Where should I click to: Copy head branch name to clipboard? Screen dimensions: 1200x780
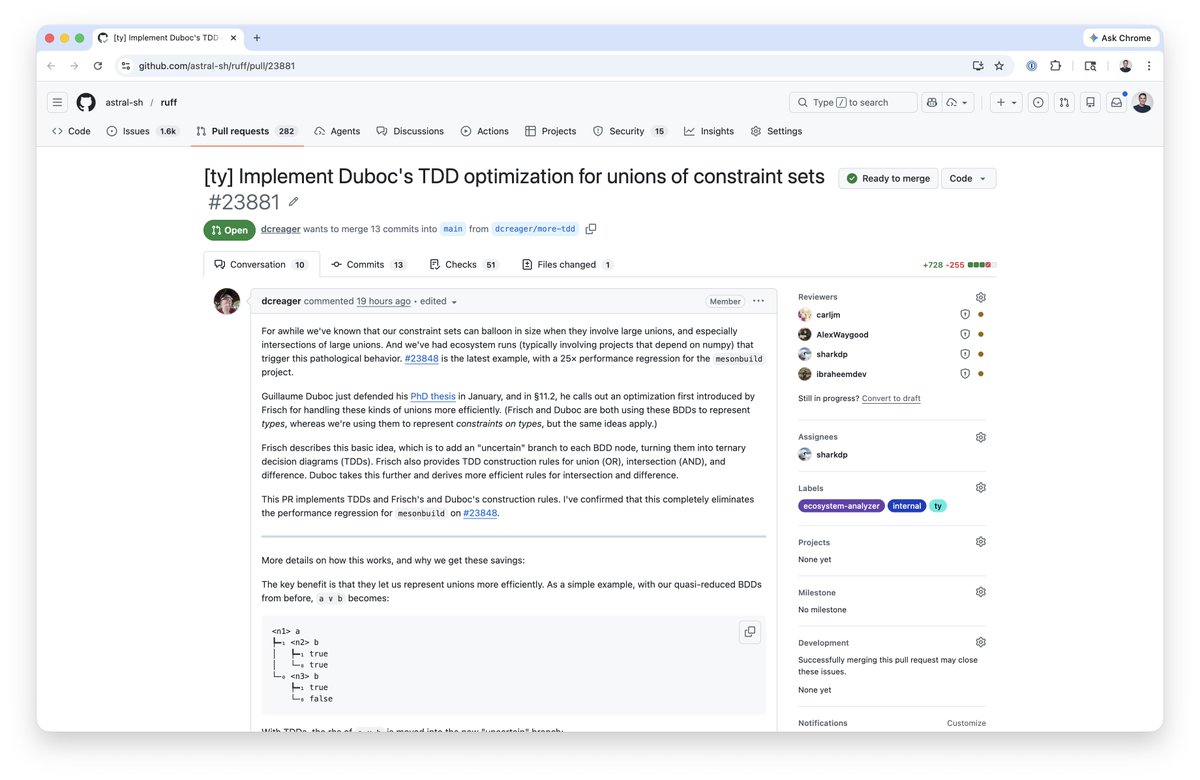pos(591,229)
